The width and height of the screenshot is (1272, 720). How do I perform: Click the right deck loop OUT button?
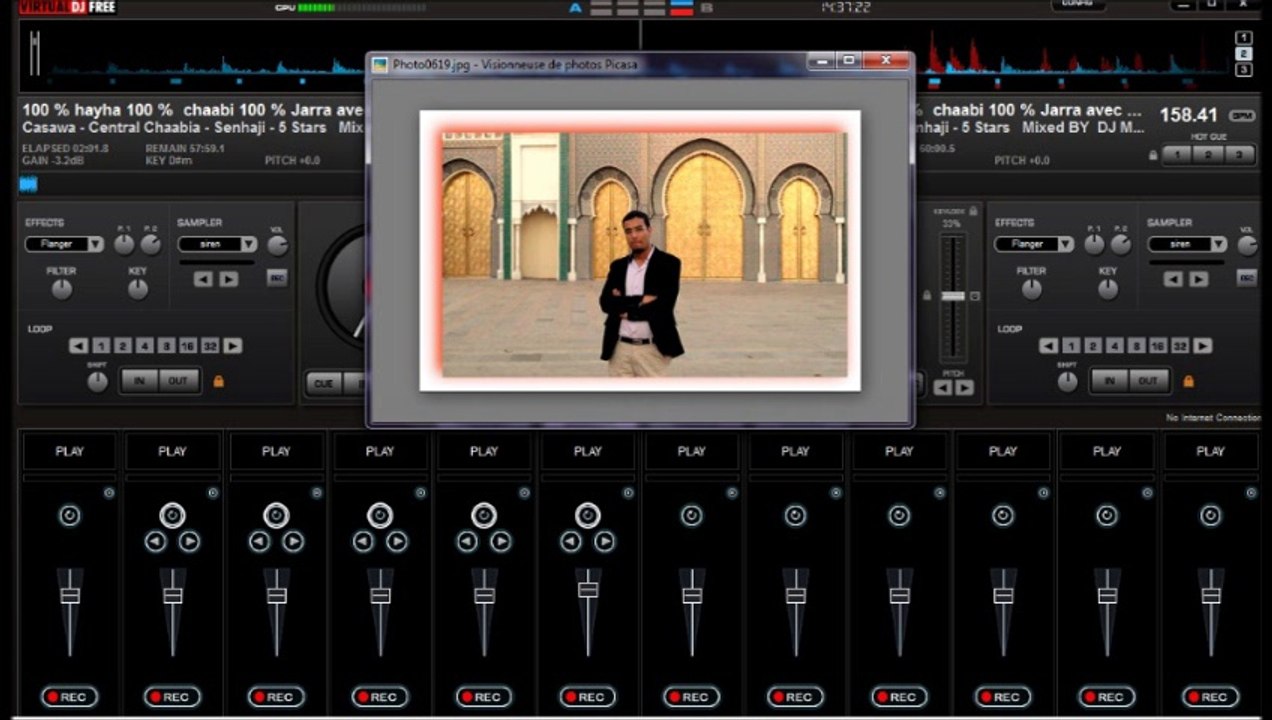pyautogui.click(x=1148, y=381)
